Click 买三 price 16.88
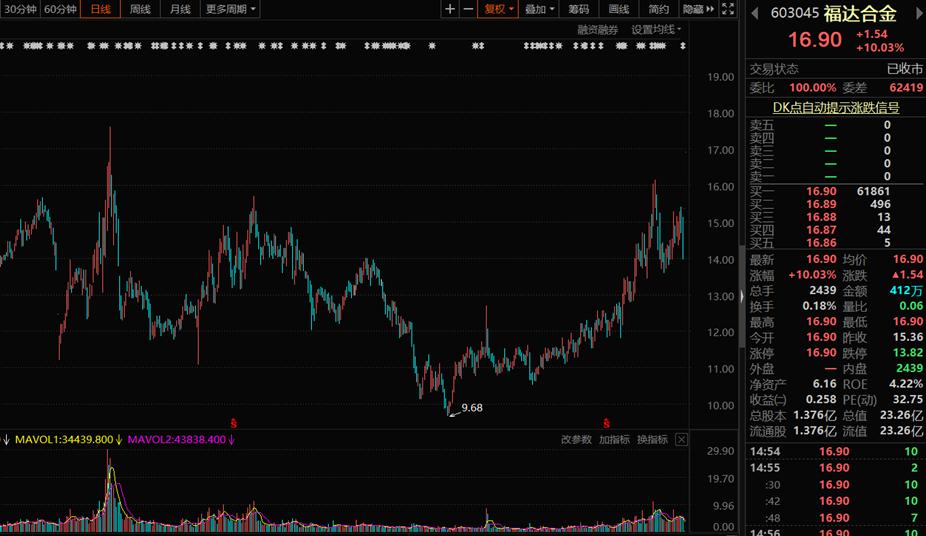 click(x=821, y=217)
